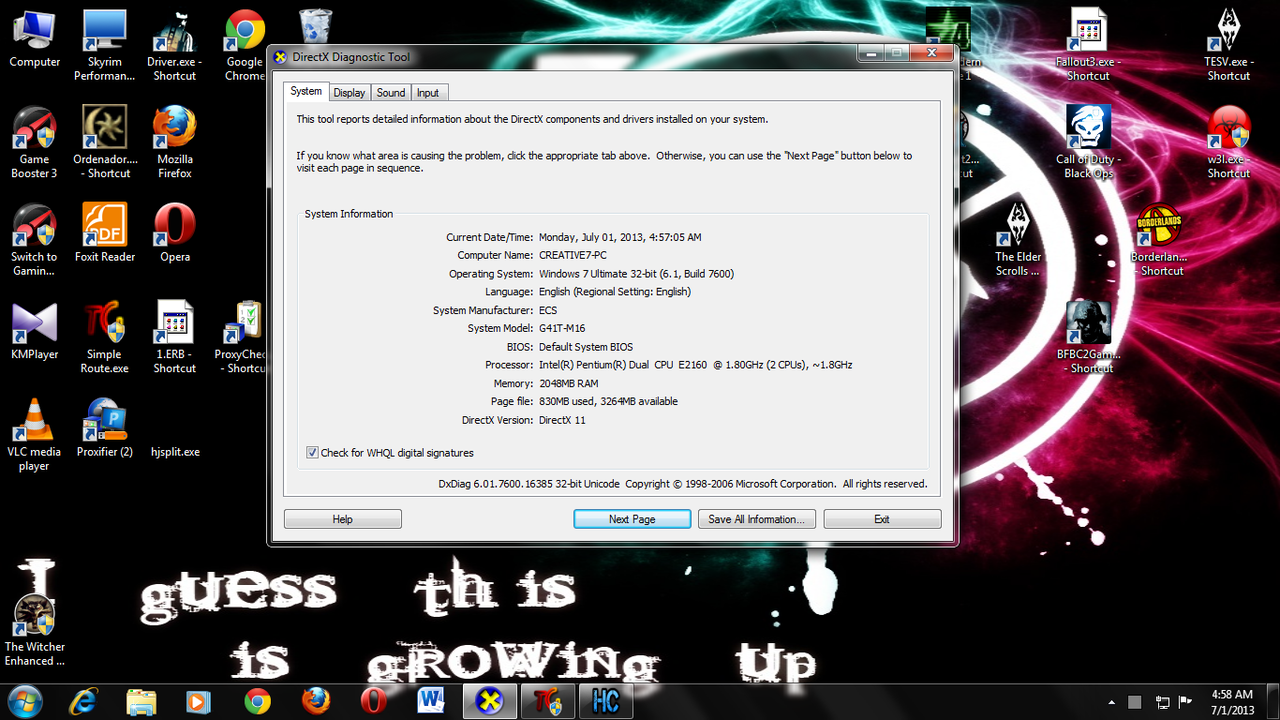1280x720 pixels.
Task: Click the page file 830MB used value
Action: tap(608, 401)
